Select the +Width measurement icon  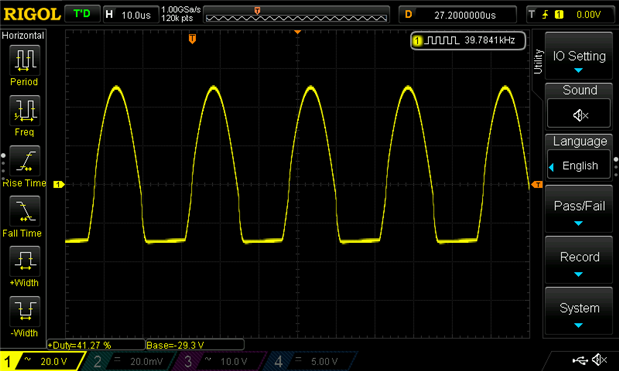pos(24,261)
